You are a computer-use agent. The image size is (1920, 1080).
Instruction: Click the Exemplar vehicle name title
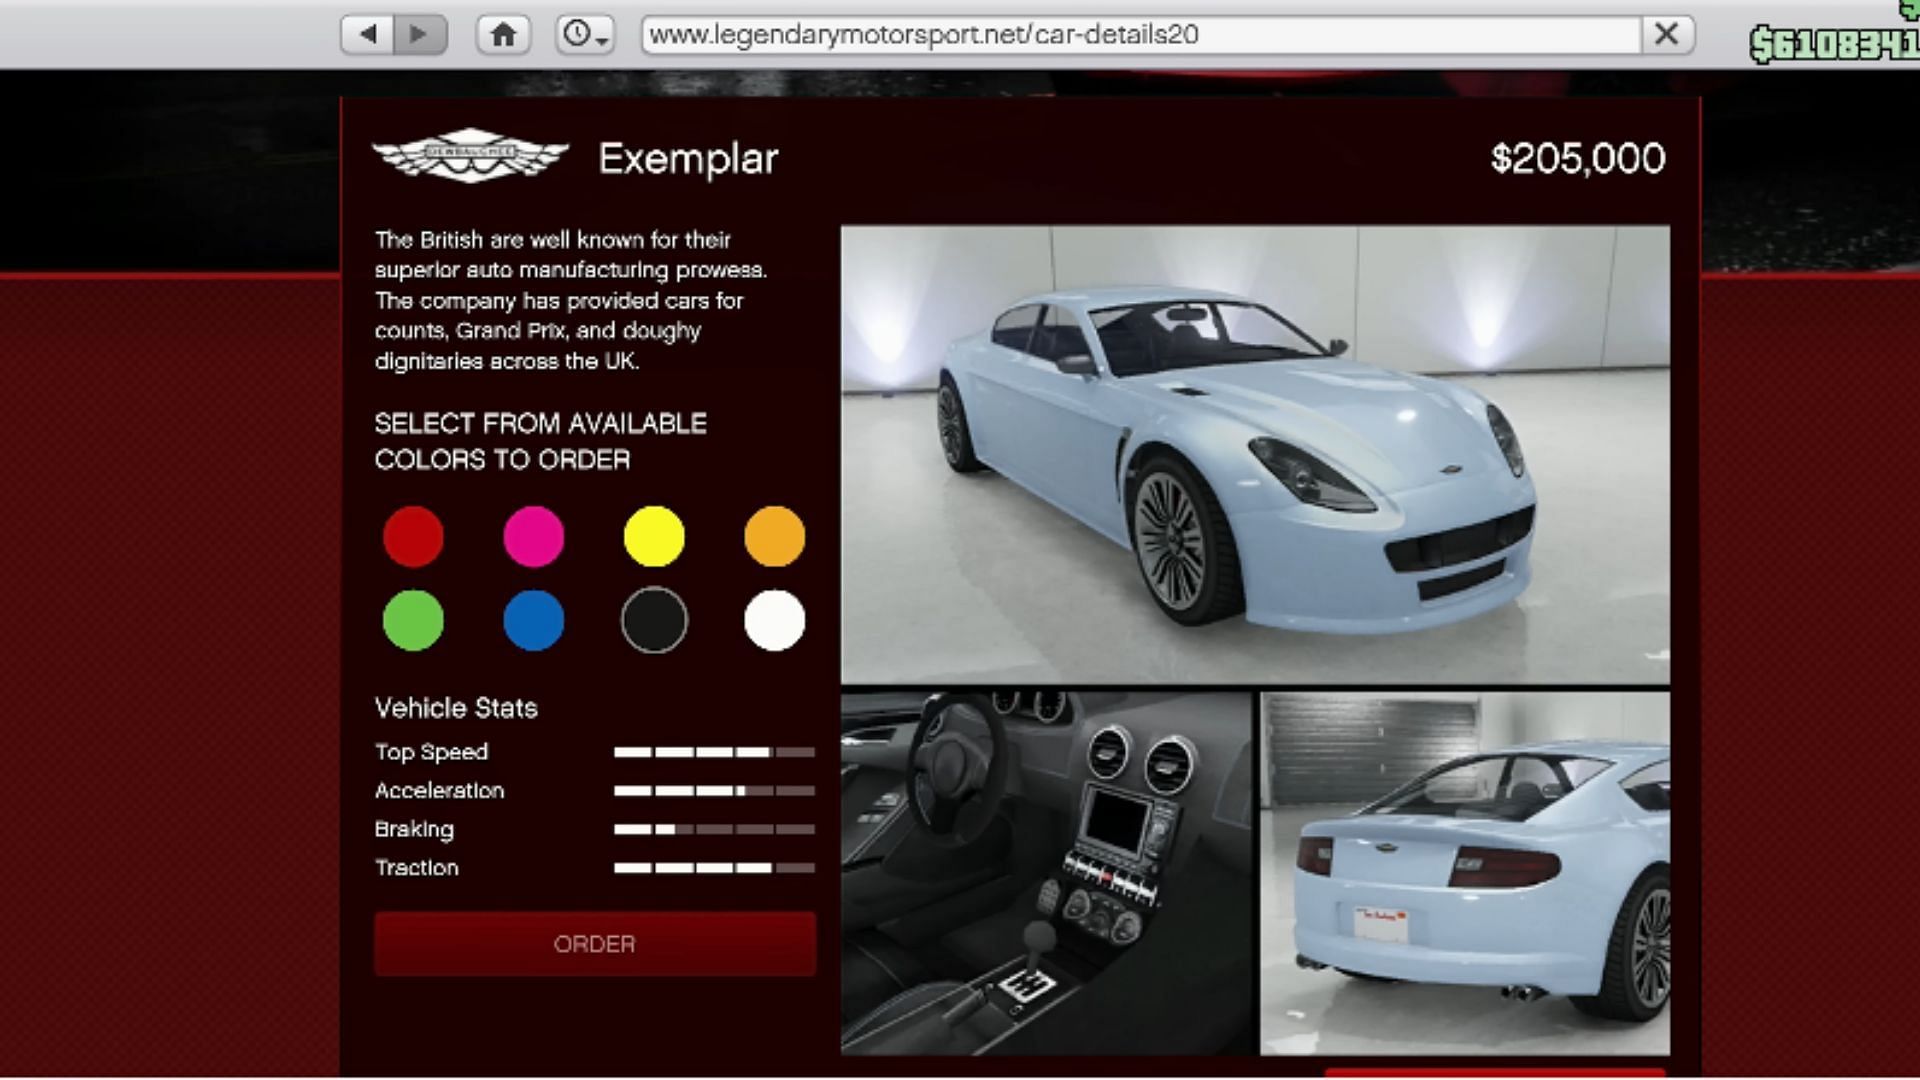[x=688, y=158]
